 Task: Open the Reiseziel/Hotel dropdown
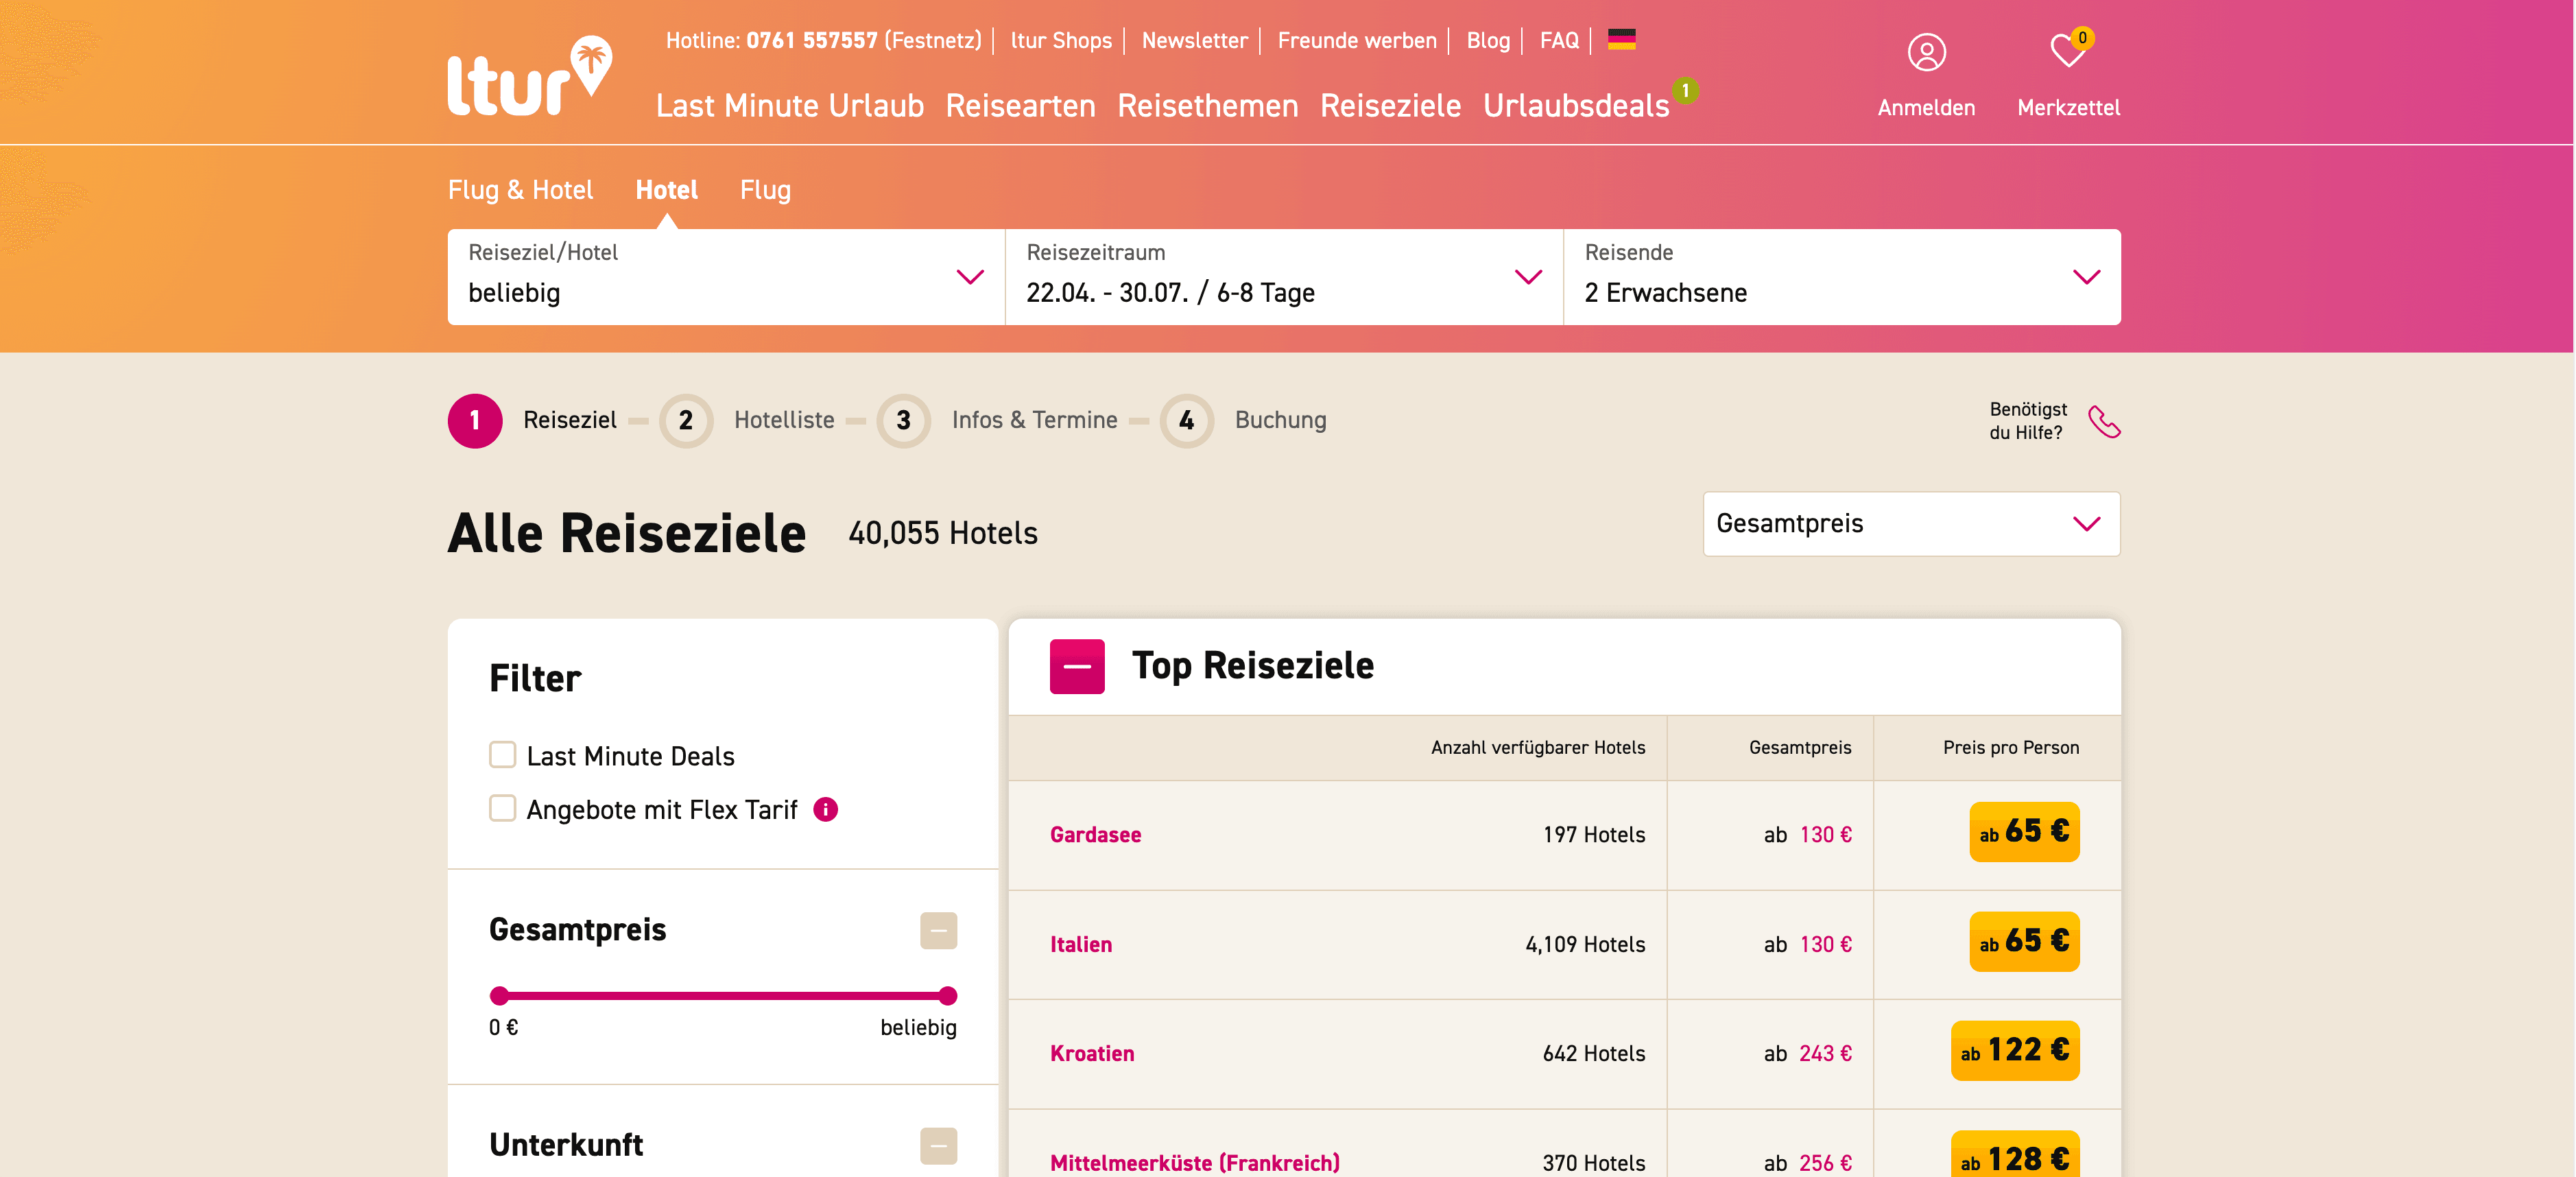tap(725, 276)
